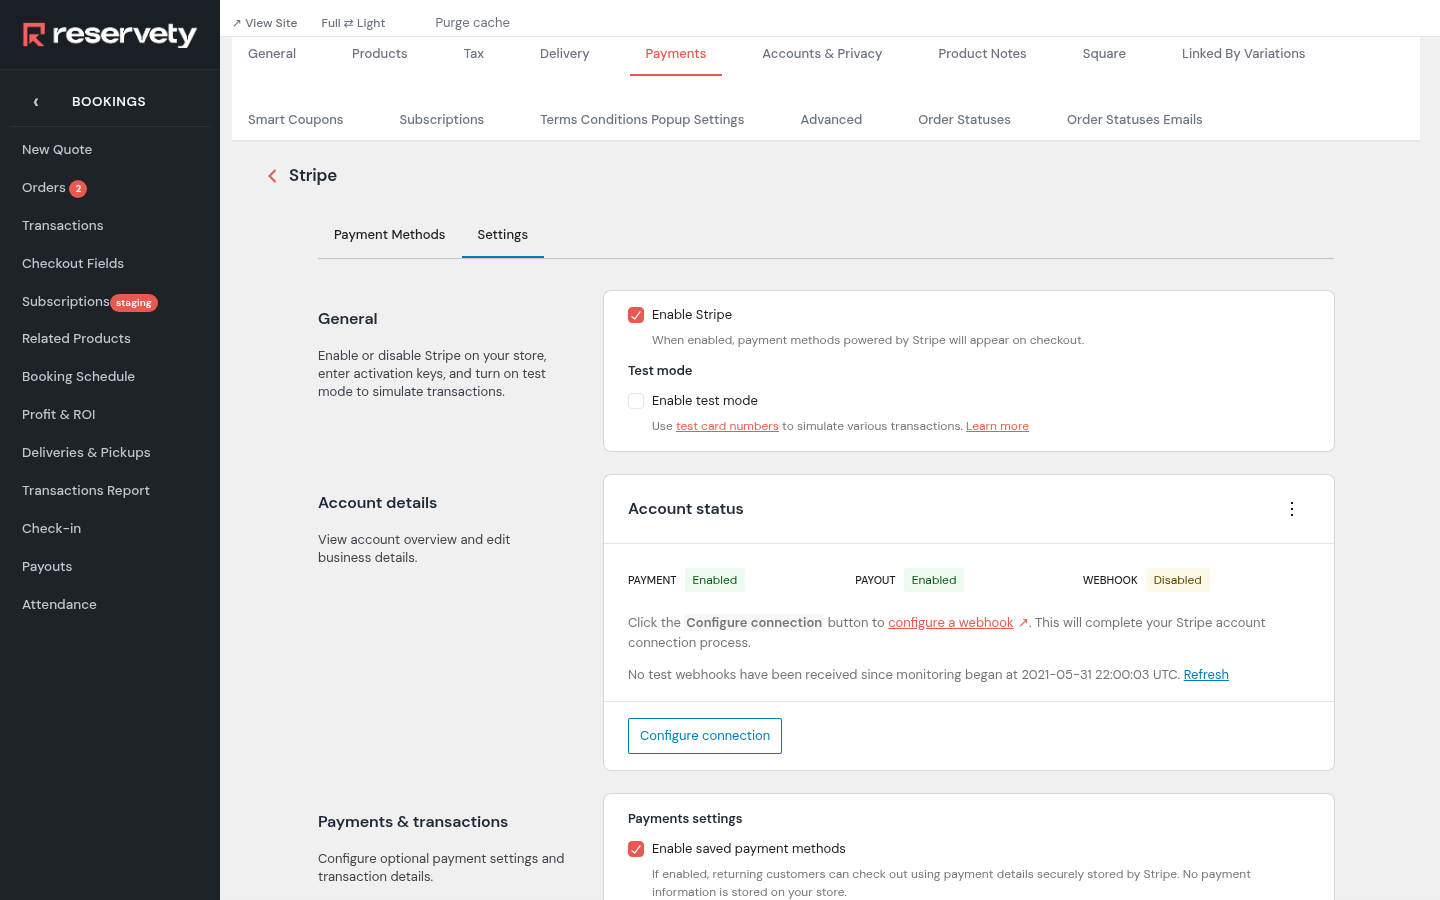1440x900 pixels.
Task: Uncheck Enable saved payment methods
Action: pyautogui.click(x=636, y=849)
